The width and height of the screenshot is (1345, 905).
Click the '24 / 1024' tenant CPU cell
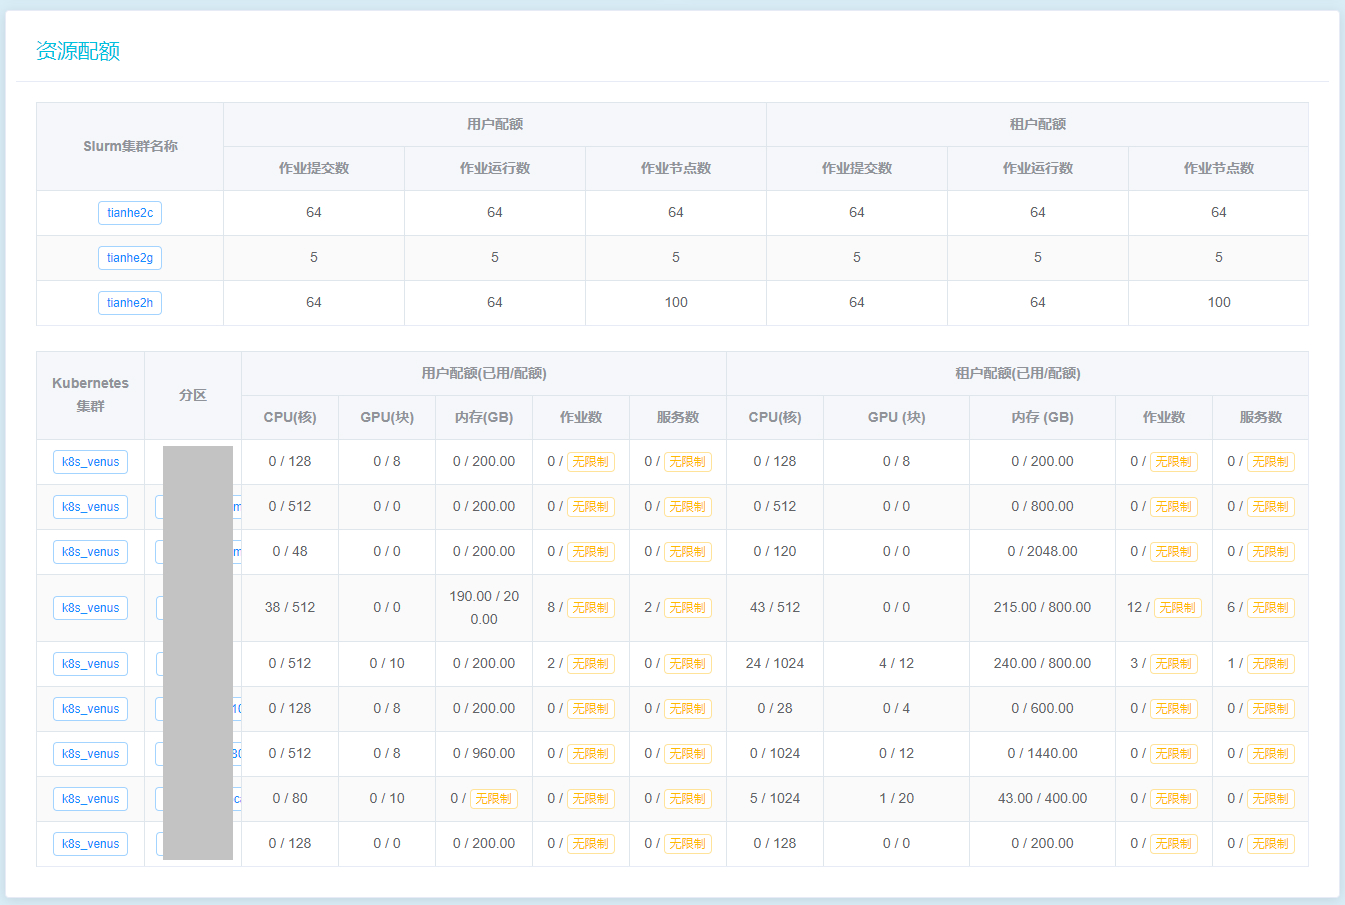pos(775,663)
